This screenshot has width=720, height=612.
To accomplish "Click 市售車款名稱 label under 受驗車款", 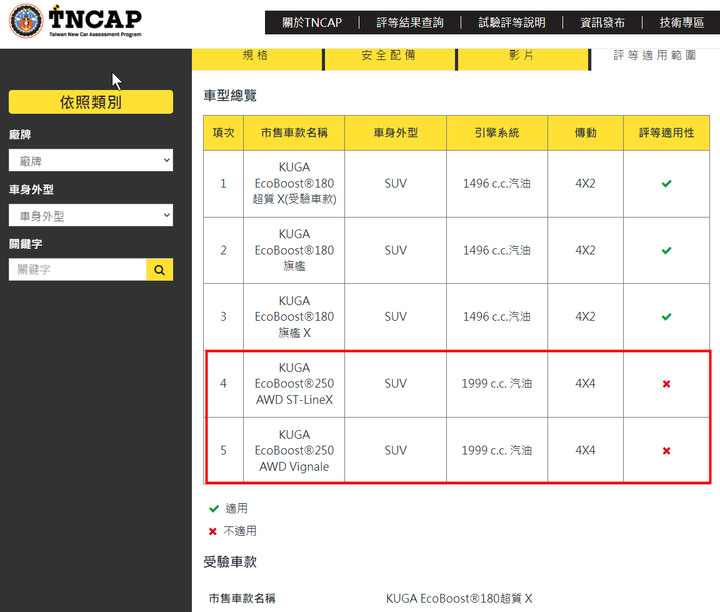I will click(242, 599).
